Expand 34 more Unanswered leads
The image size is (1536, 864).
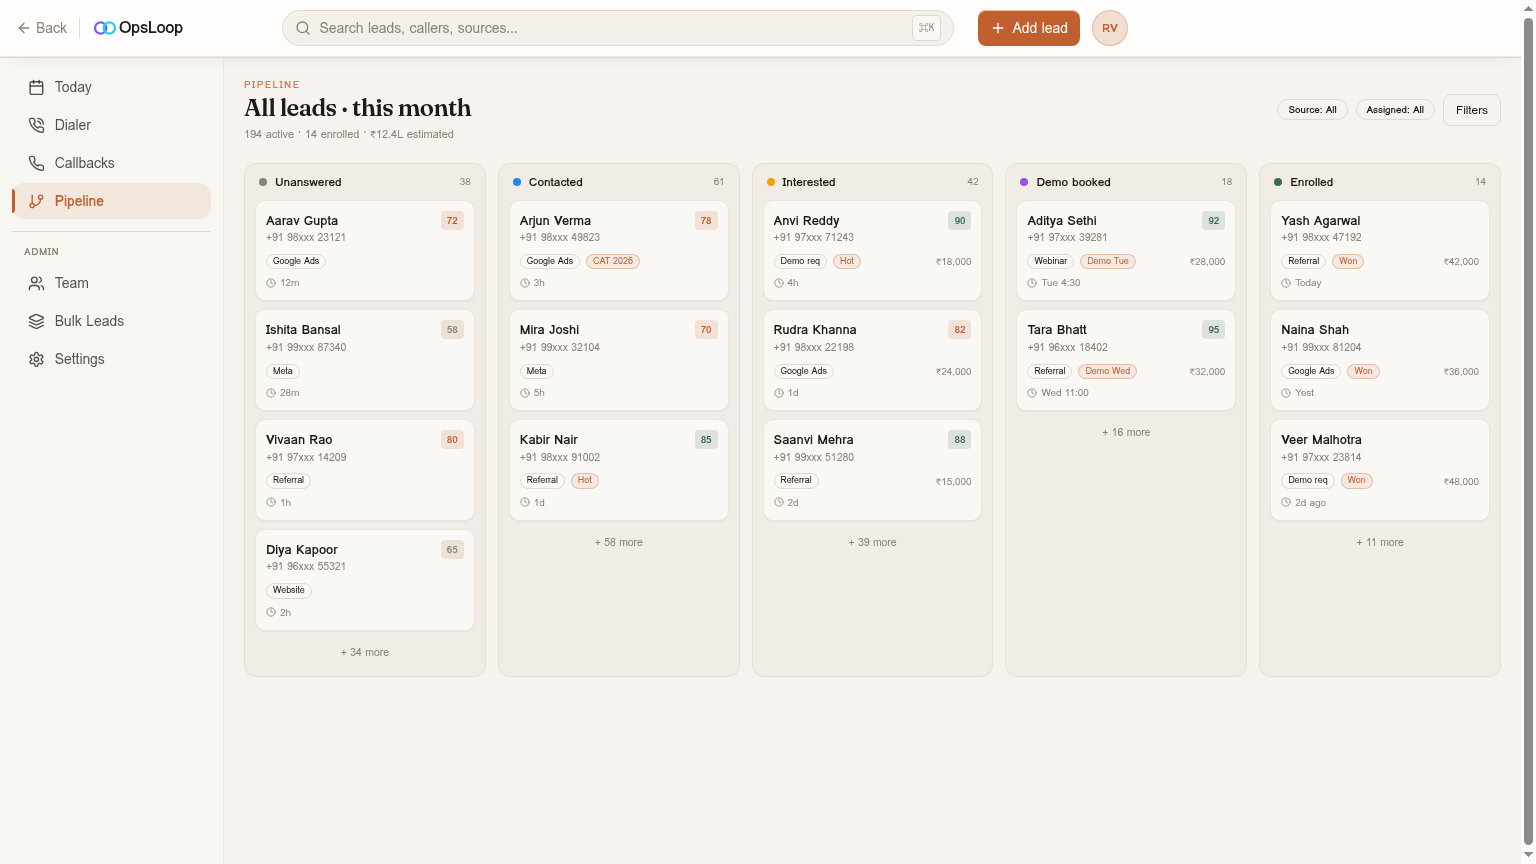365,652
